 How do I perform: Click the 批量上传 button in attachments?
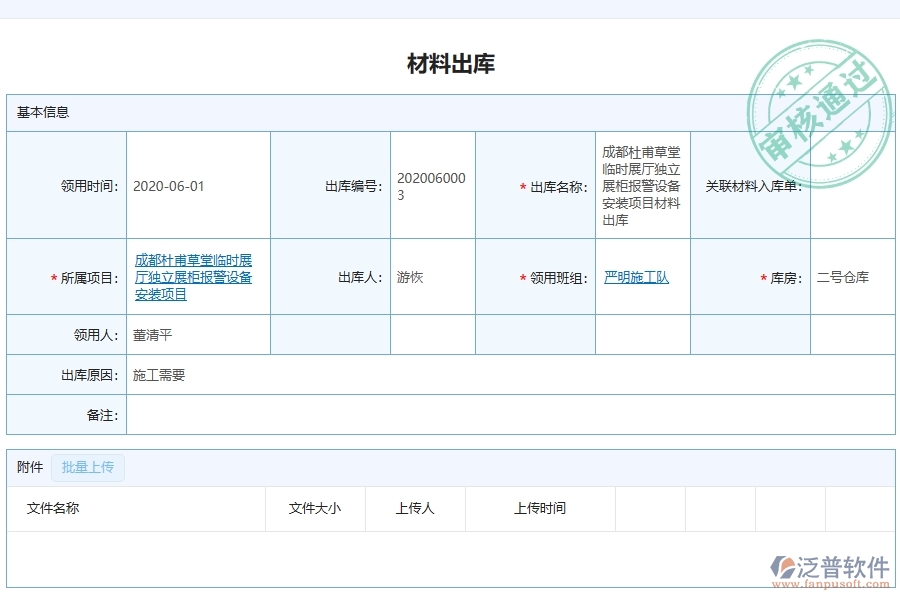(x=87, y=467)
